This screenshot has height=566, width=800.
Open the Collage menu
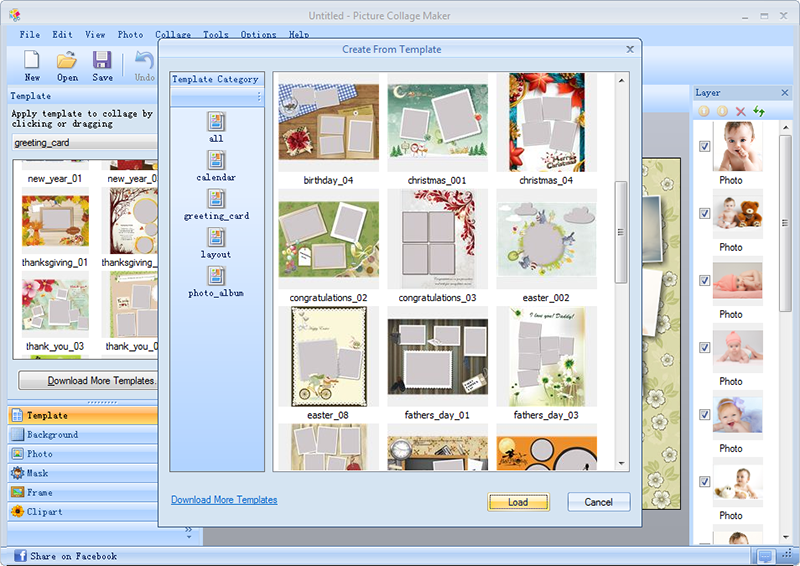click(x=173, y=35)
